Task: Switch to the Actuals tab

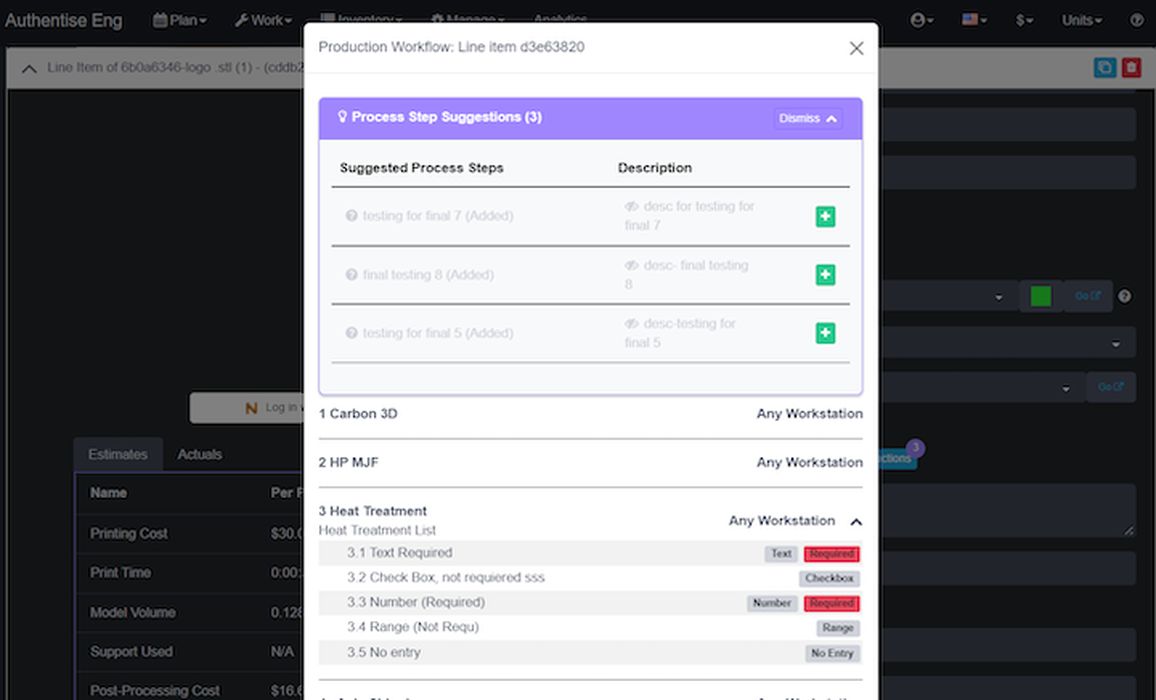Action: [x=199, y=453]
